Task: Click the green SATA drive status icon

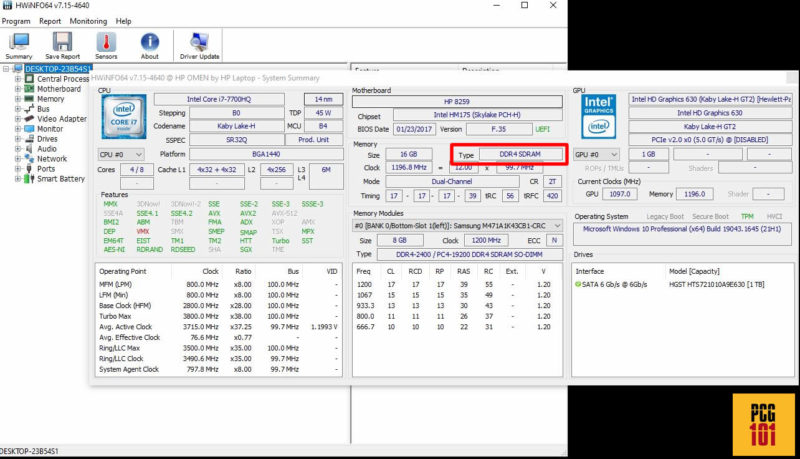Action: tap(578, 285)
